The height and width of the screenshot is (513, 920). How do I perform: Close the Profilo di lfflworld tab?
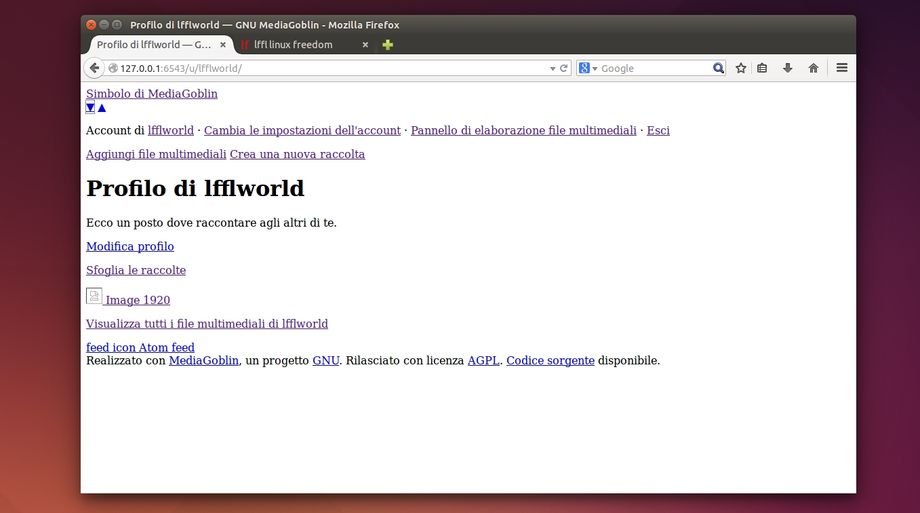point(223,45)
